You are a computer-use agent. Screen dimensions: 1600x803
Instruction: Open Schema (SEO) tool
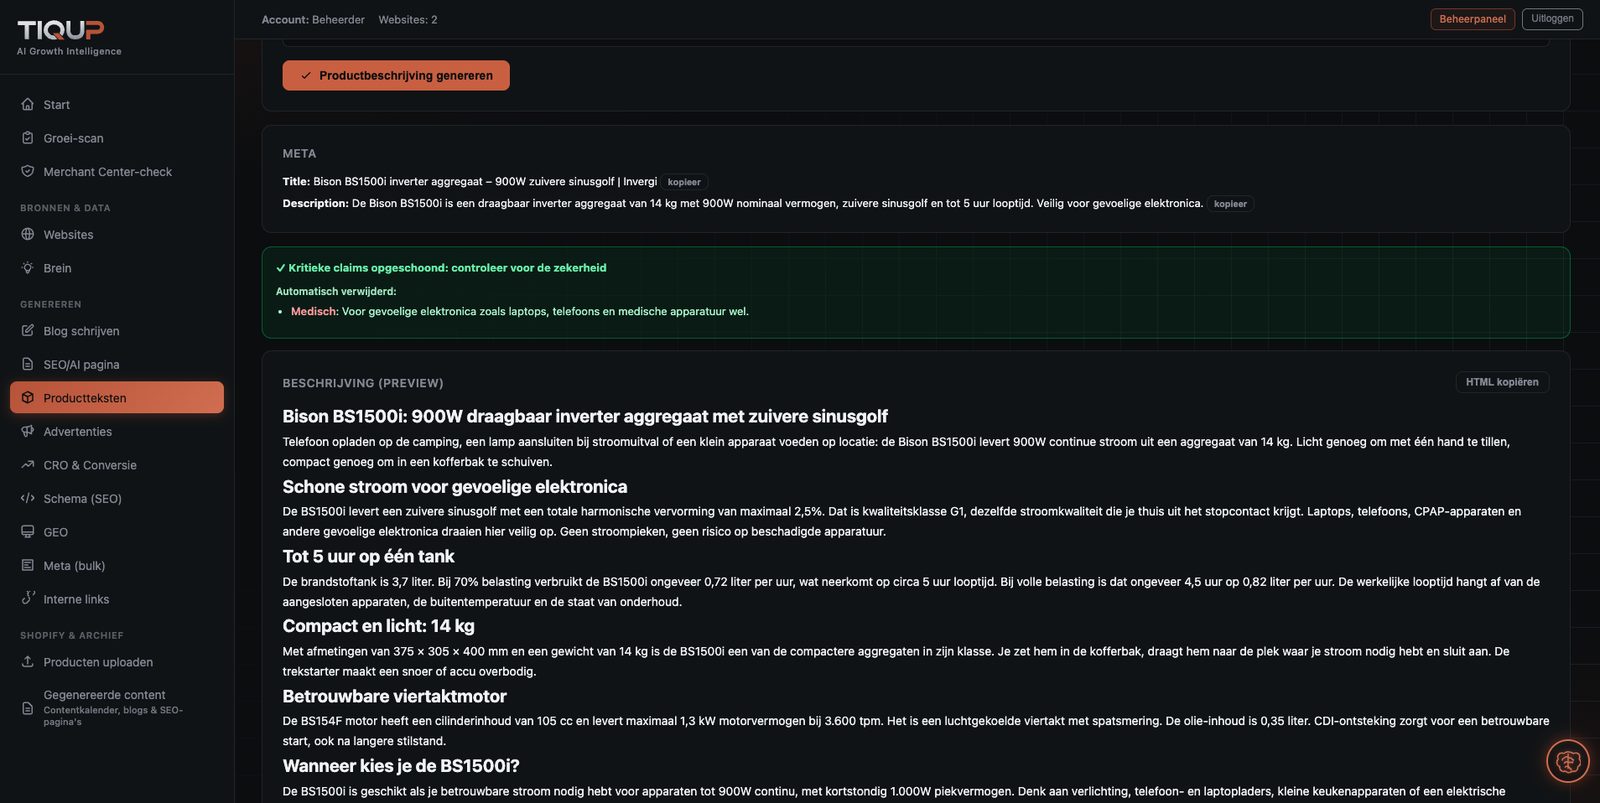117,498
